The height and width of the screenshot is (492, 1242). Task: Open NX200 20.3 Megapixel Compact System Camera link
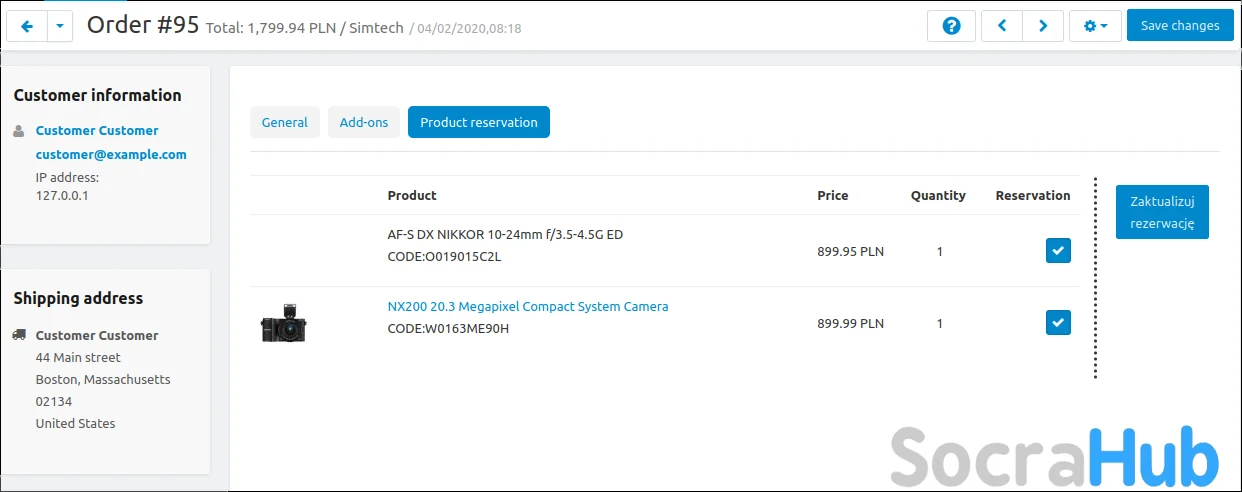point(527,307)
